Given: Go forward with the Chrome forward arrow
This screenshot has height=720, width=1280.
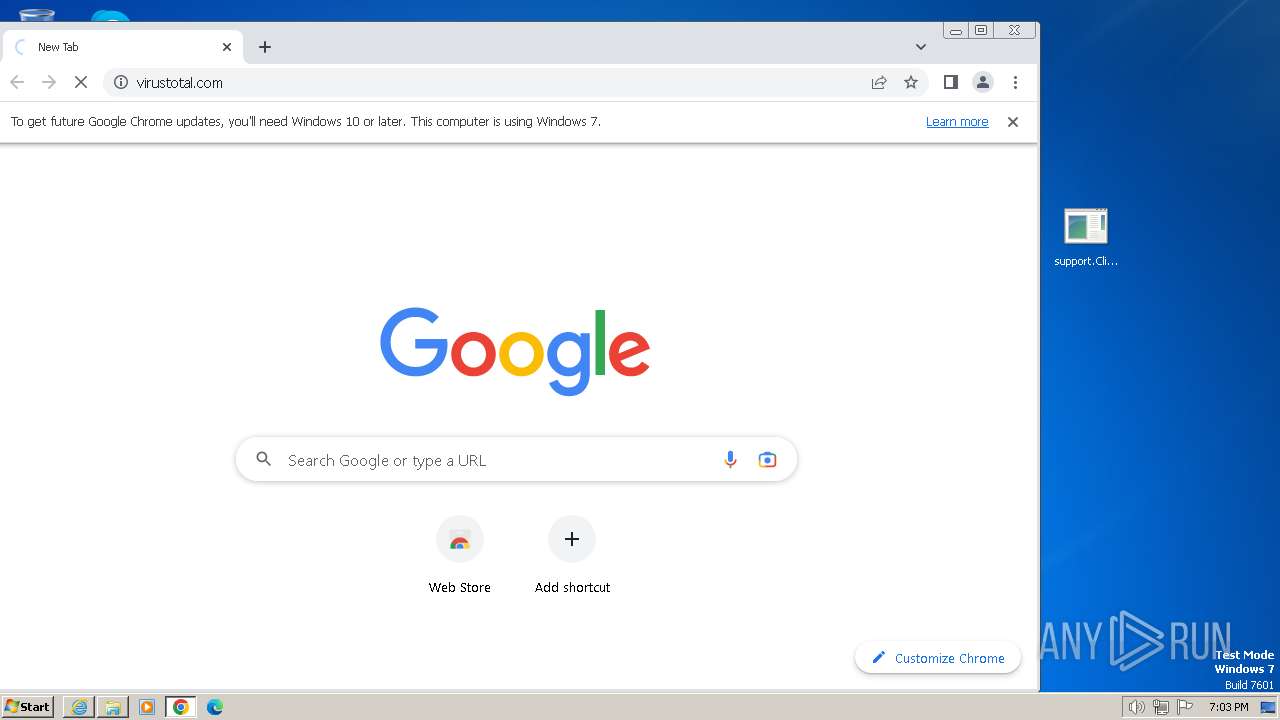Looking at the screenshot, I should point(49,83).
